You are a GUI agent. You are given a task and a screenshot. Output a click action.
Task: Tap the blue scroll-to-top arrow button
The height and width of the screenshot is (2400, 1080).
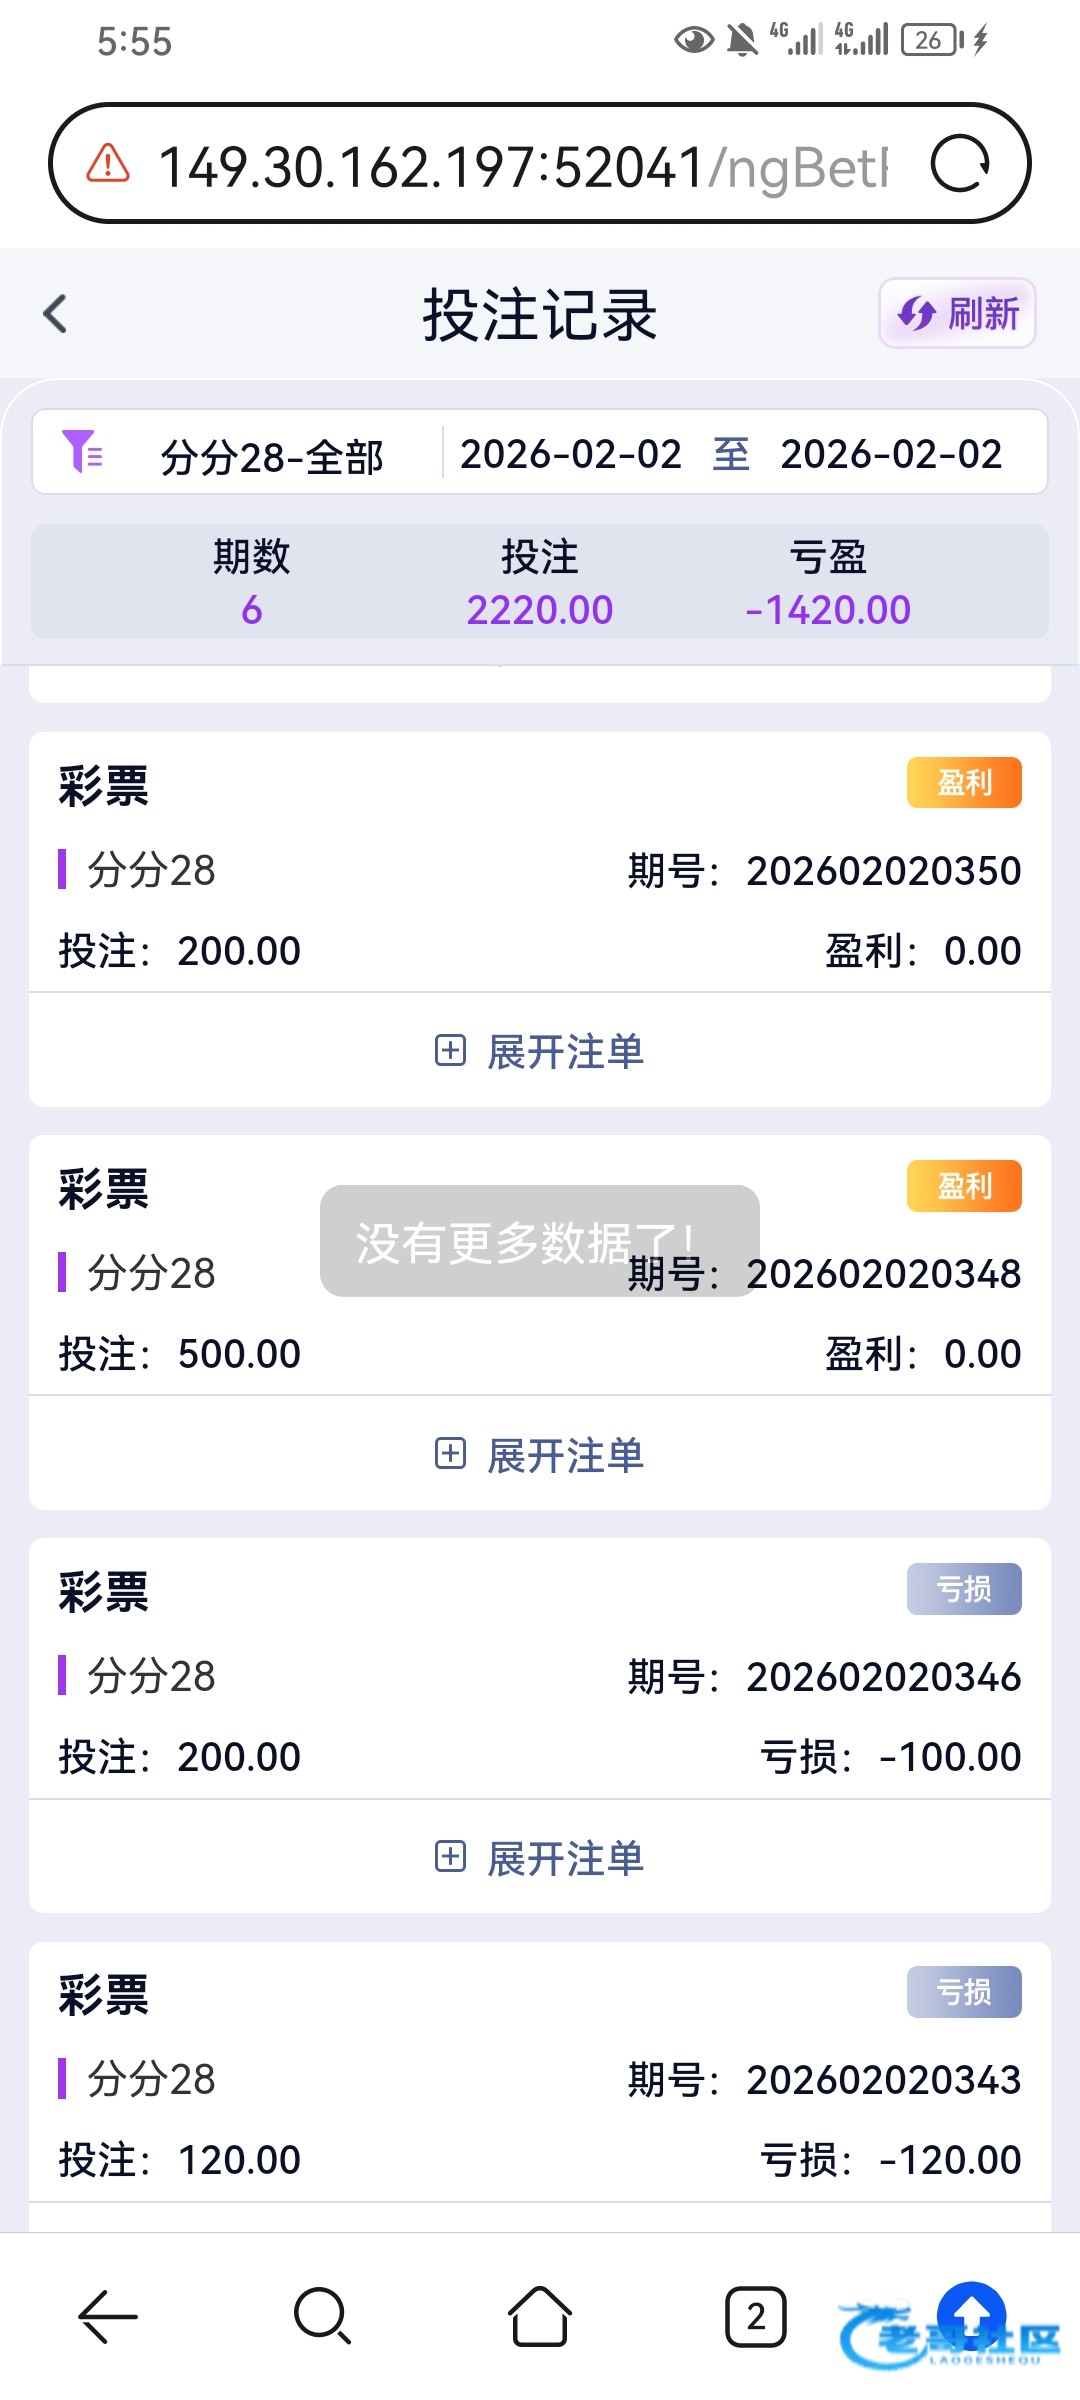tap(970, 2312)
